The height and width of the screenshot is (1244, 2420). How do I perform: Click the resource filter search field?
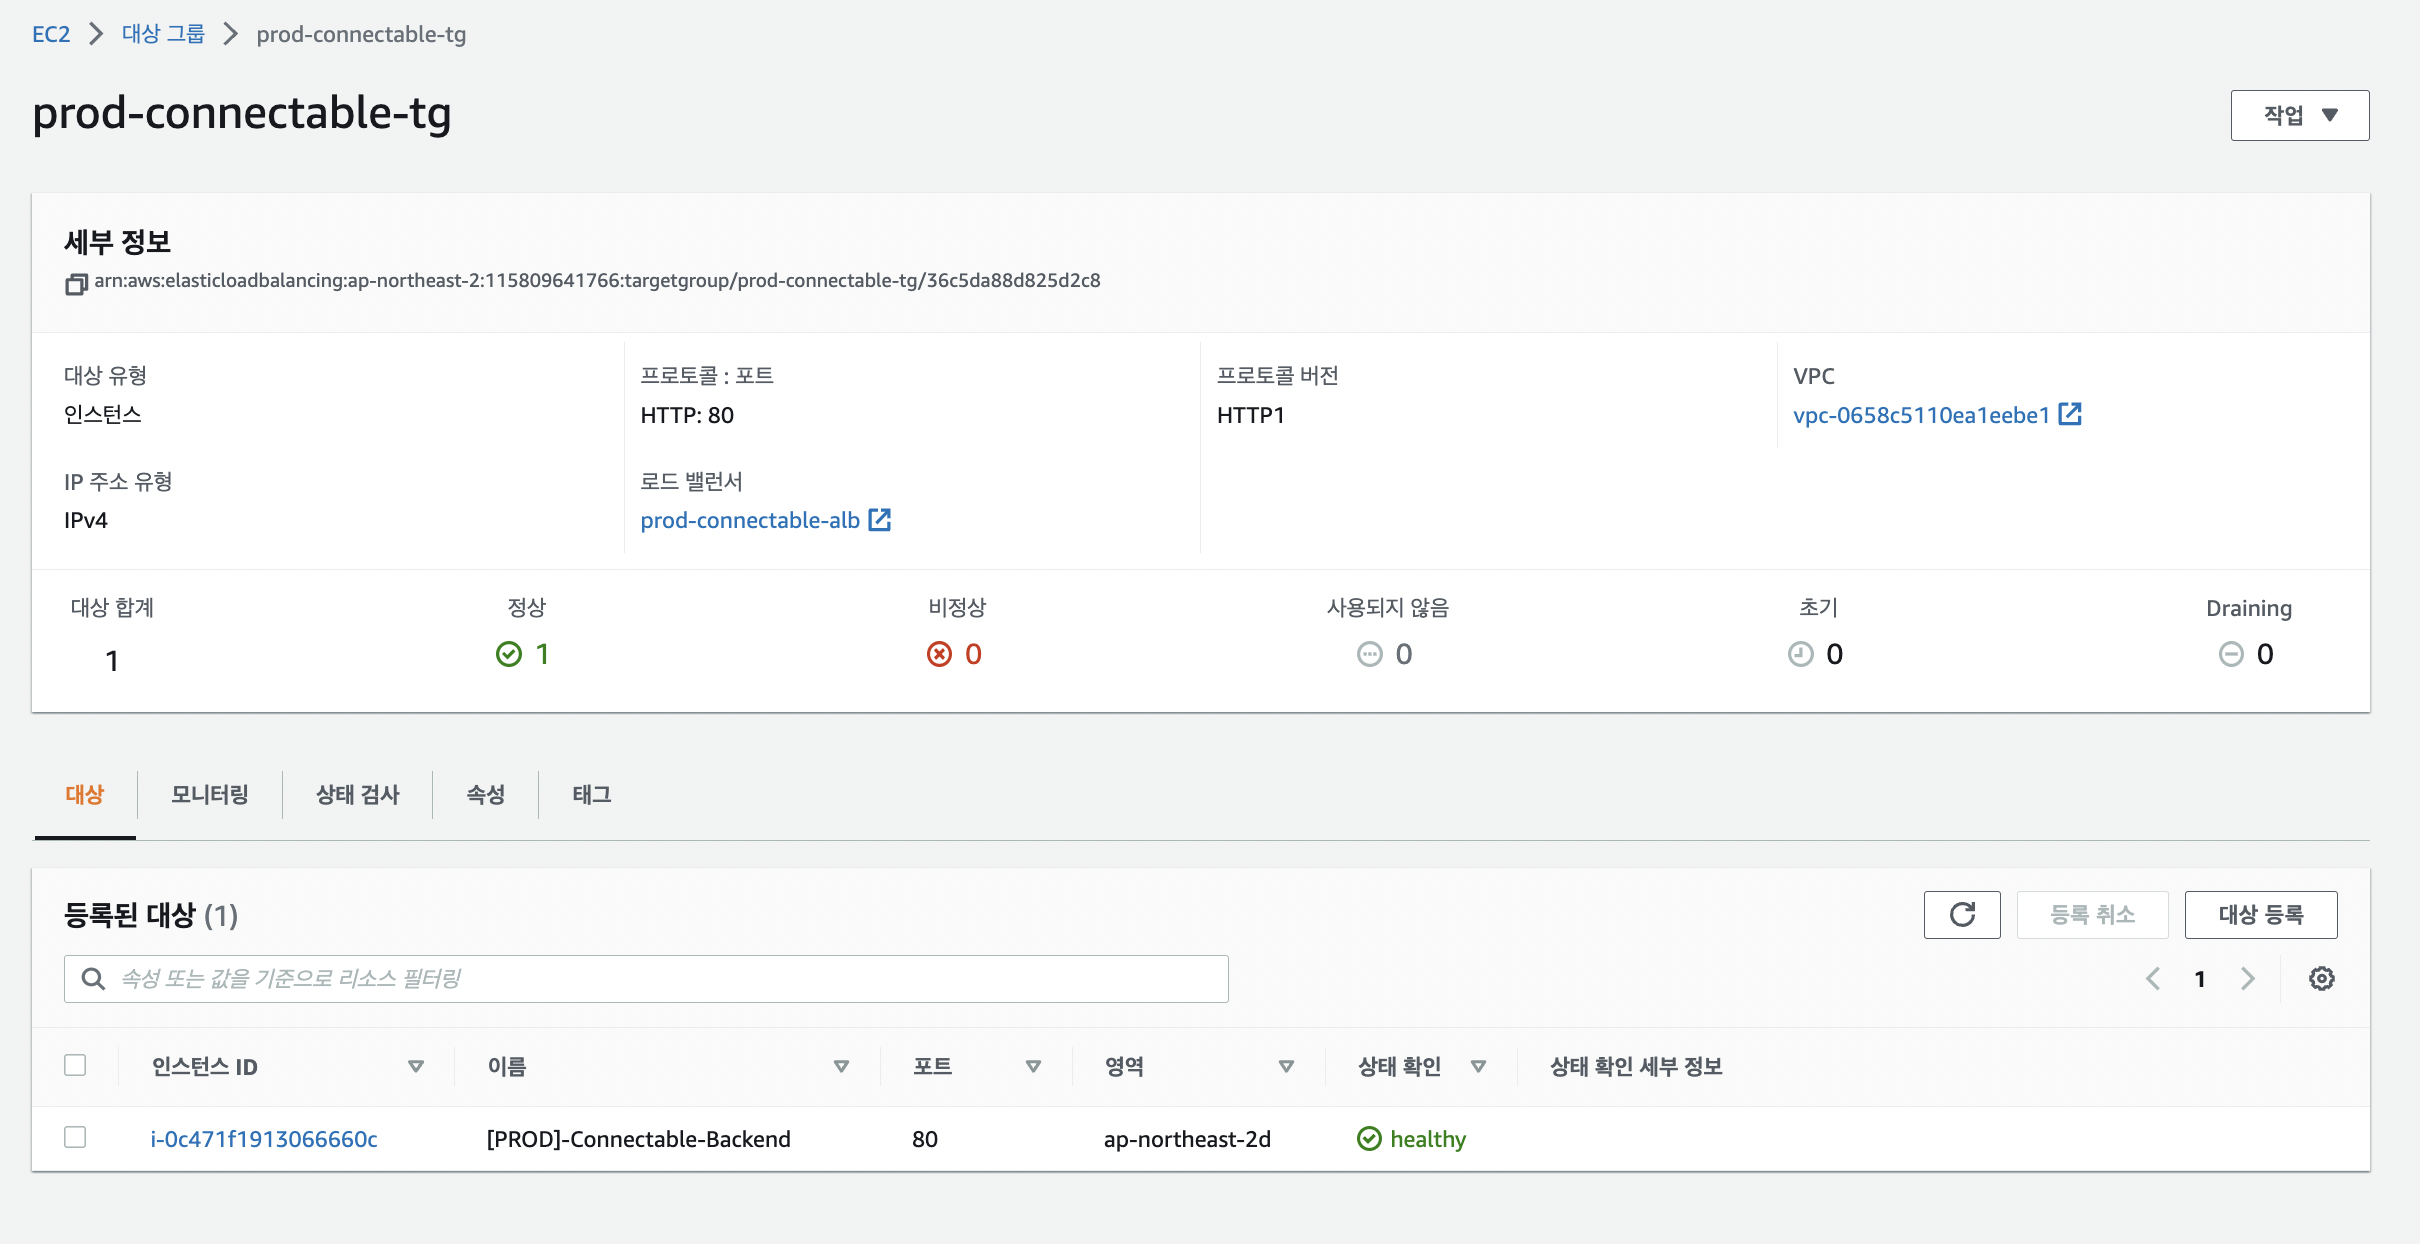[x=660, y=978]
